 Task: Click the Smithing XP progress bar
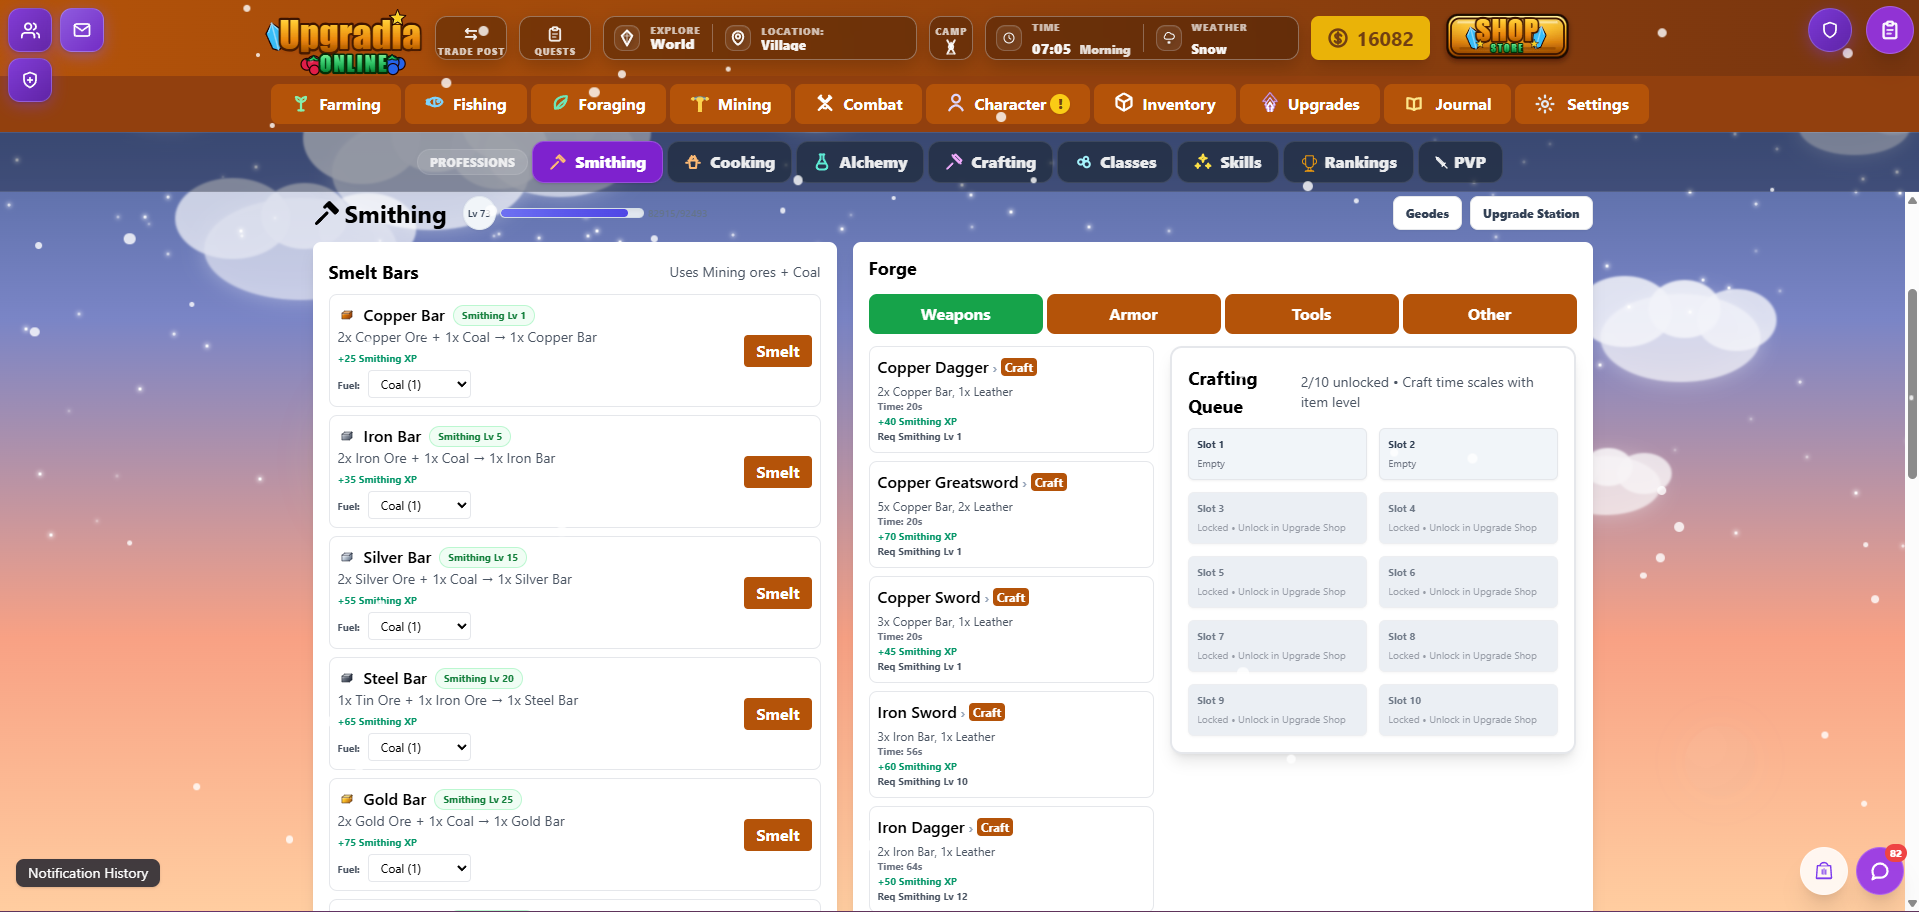(x=572, y=213)
